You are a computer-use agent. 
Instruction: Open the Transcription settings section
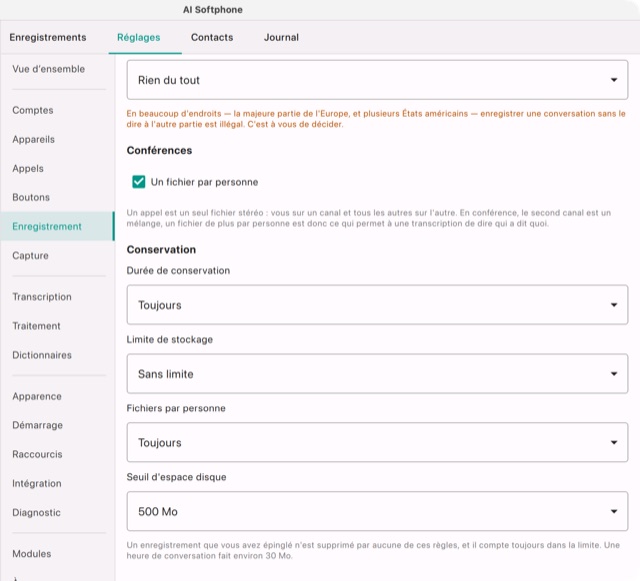pos(57,297)
